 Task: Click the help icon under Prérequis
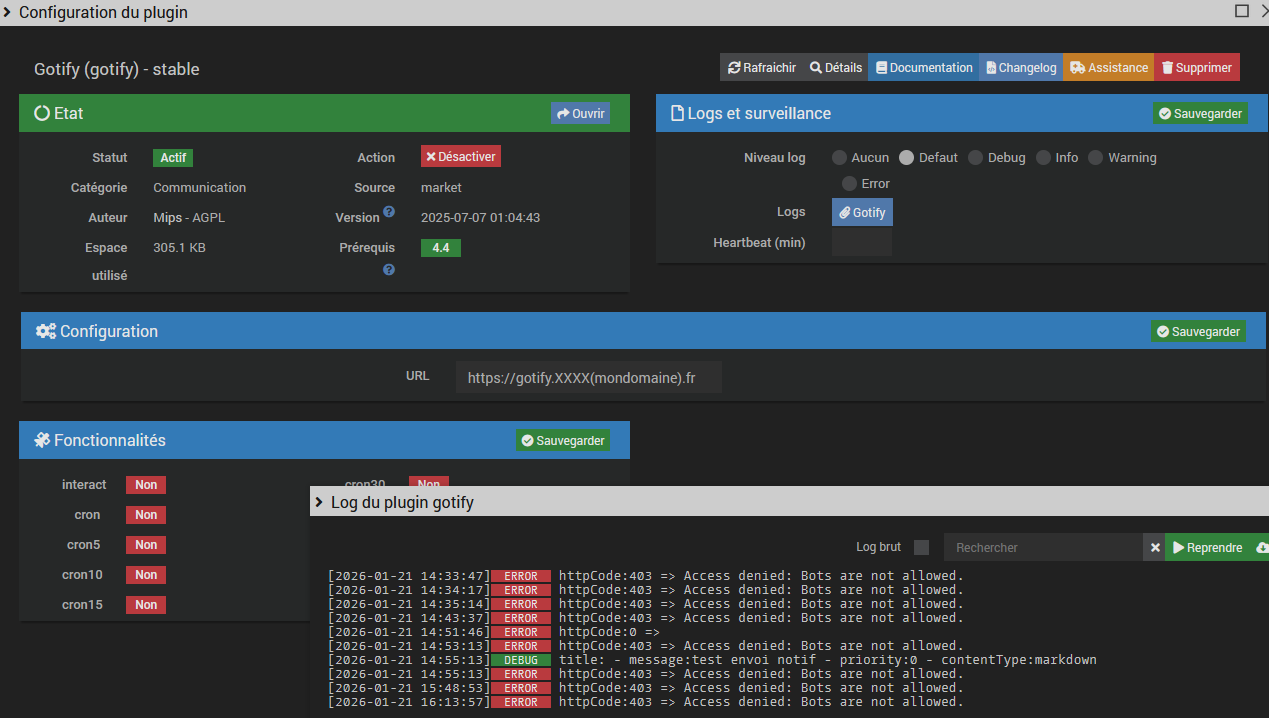[x=389, y=270]
